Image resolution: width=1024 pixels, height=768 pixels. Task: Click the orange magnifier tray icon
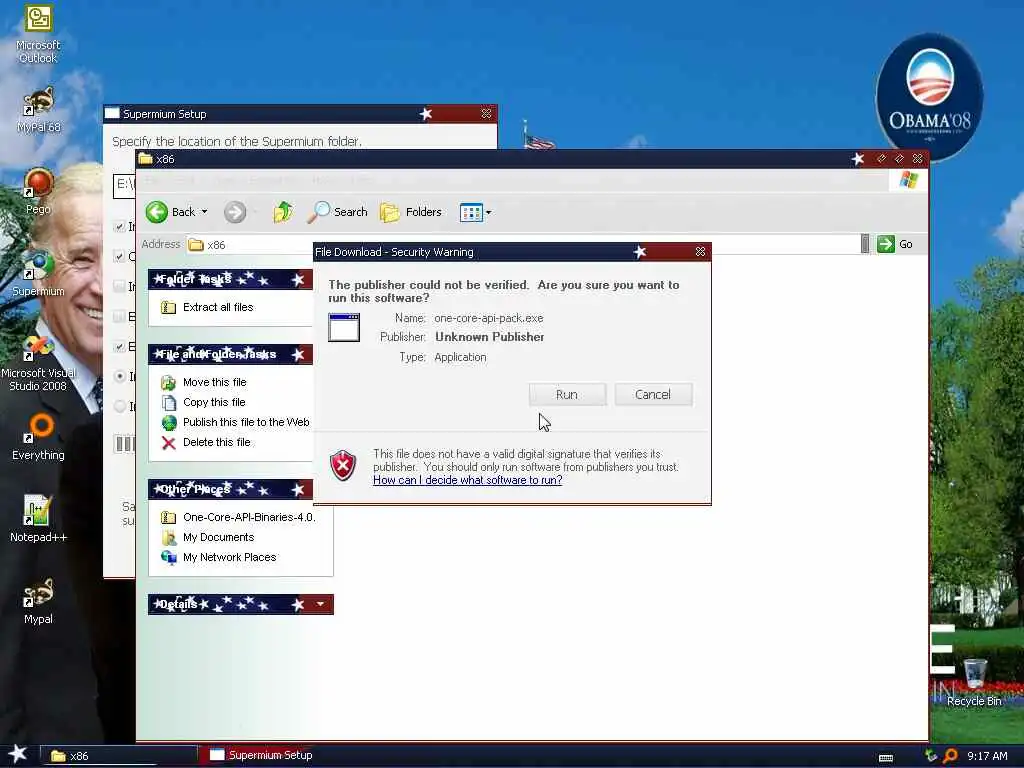(950, 756)
